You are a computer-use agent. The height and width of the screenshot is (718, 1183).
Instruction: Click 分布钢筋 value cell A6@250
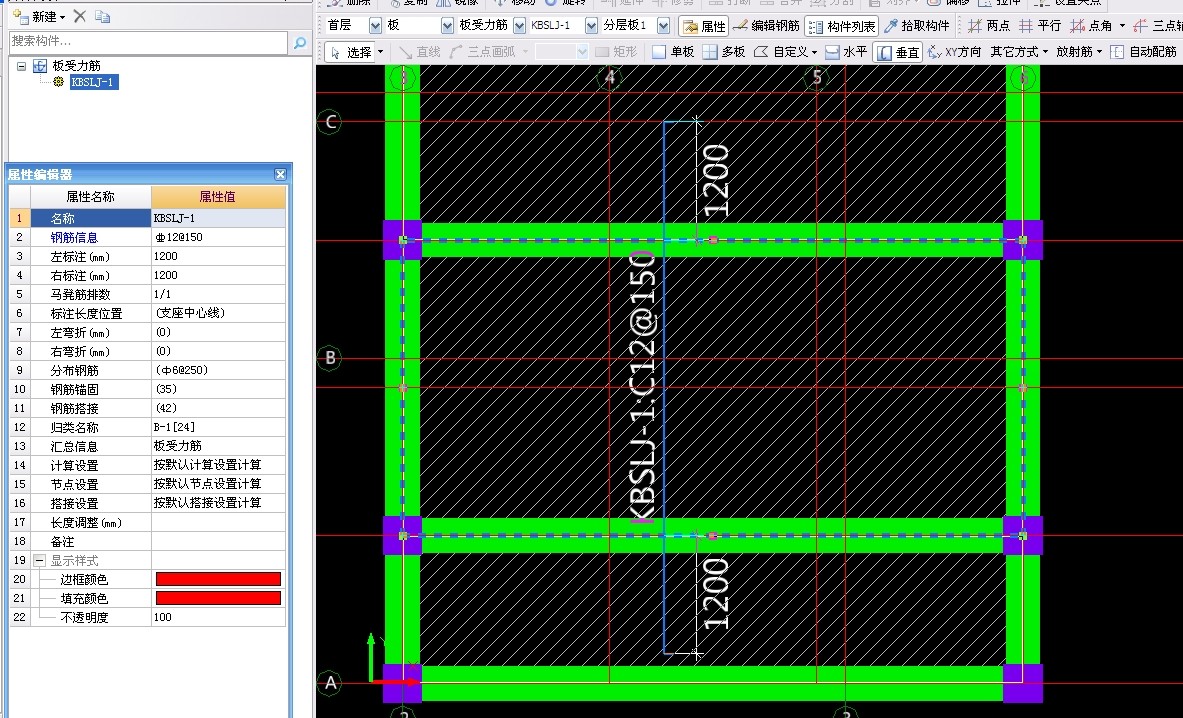[x=219, y=370]
